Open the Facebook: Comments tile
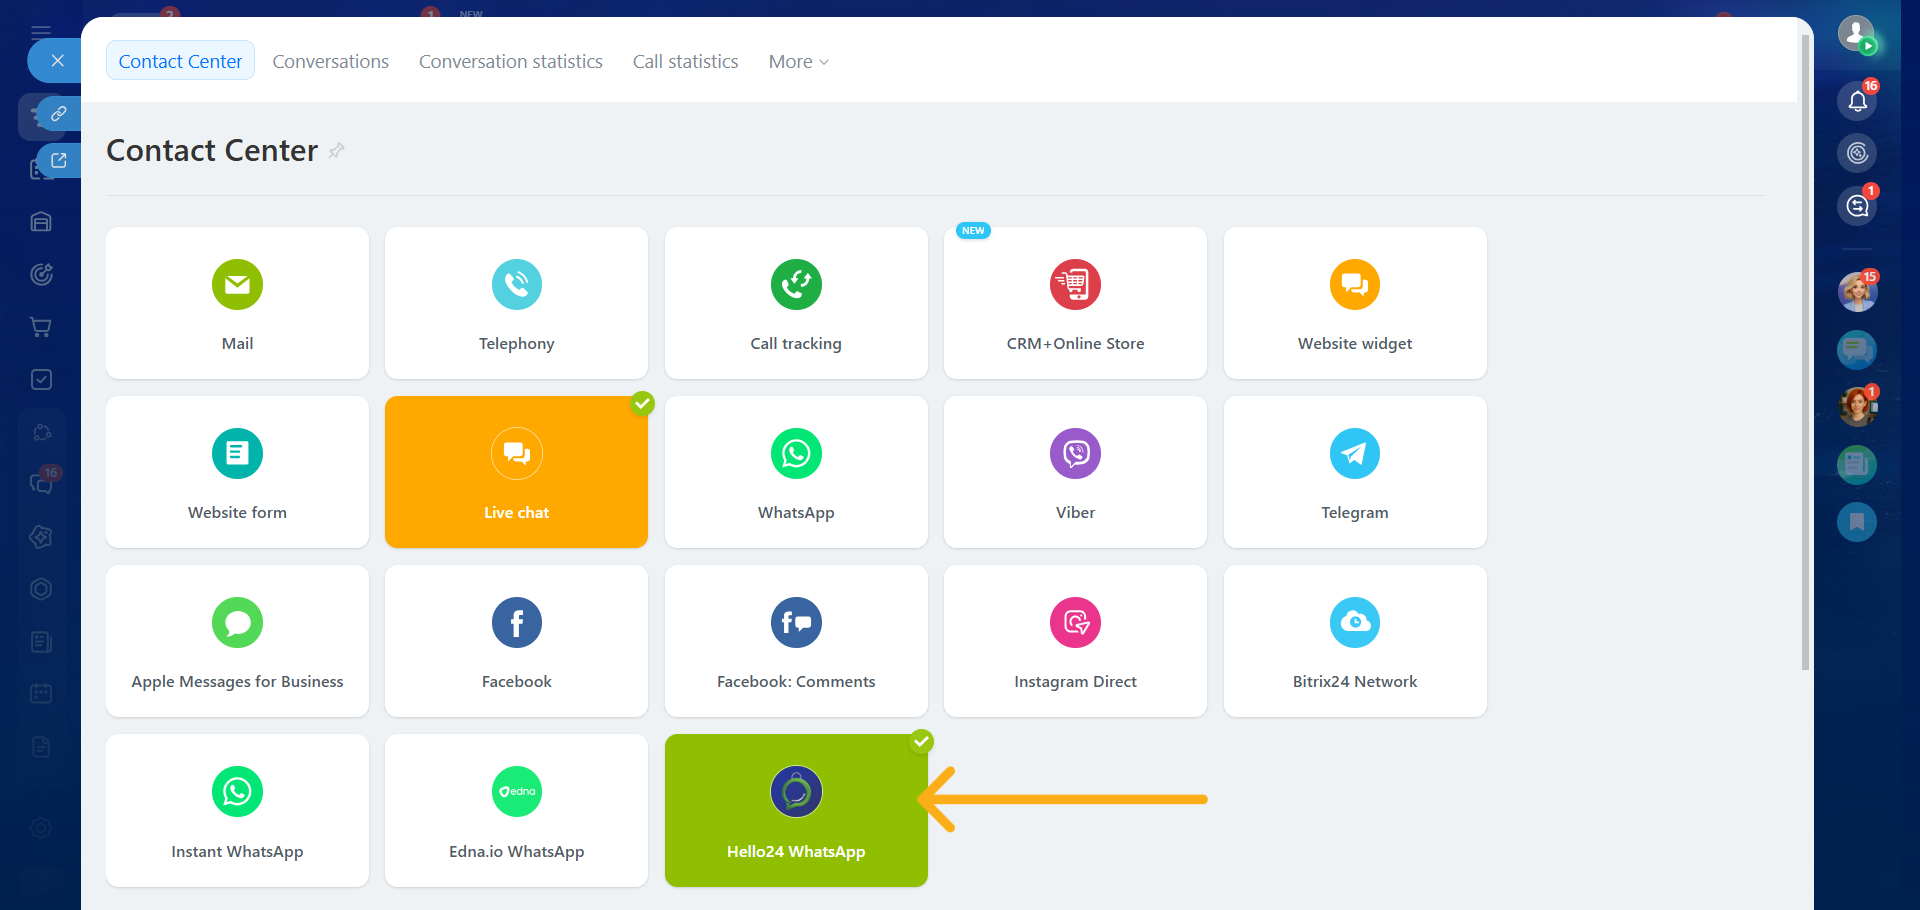Image resolution: width=1920 pixels, height=910 pixels. click(796, 641)
